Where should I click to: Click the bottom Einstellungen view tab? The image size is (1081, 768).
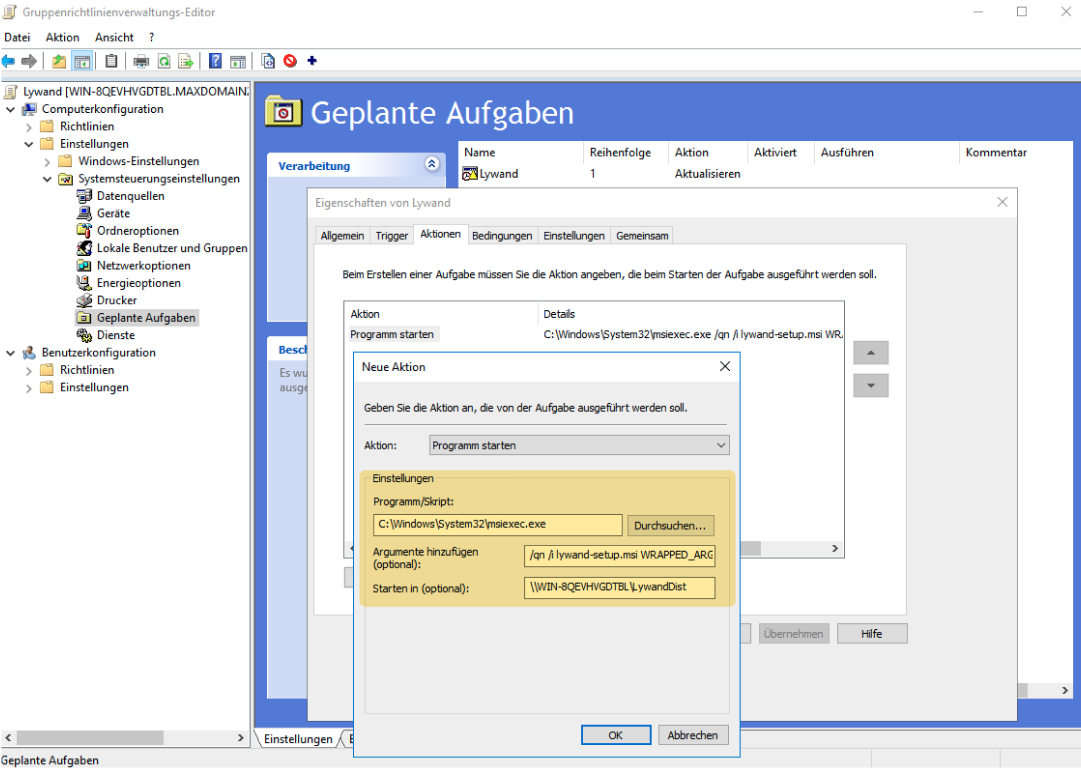tap(298, 739)
